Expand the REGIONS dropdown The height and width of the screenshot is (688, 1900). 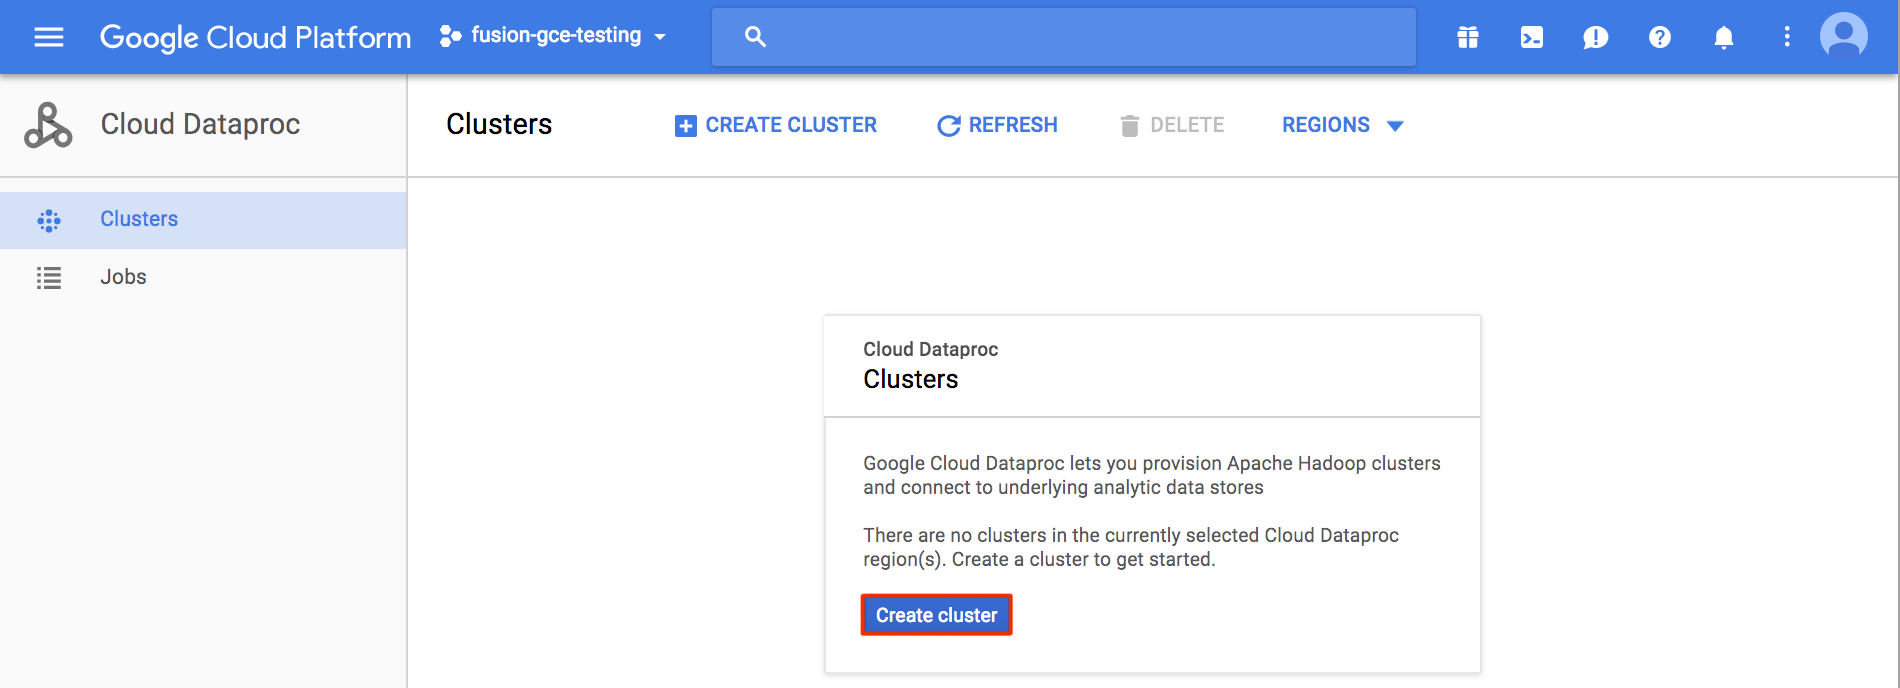pyautogui.click(x=1342, y=125)
